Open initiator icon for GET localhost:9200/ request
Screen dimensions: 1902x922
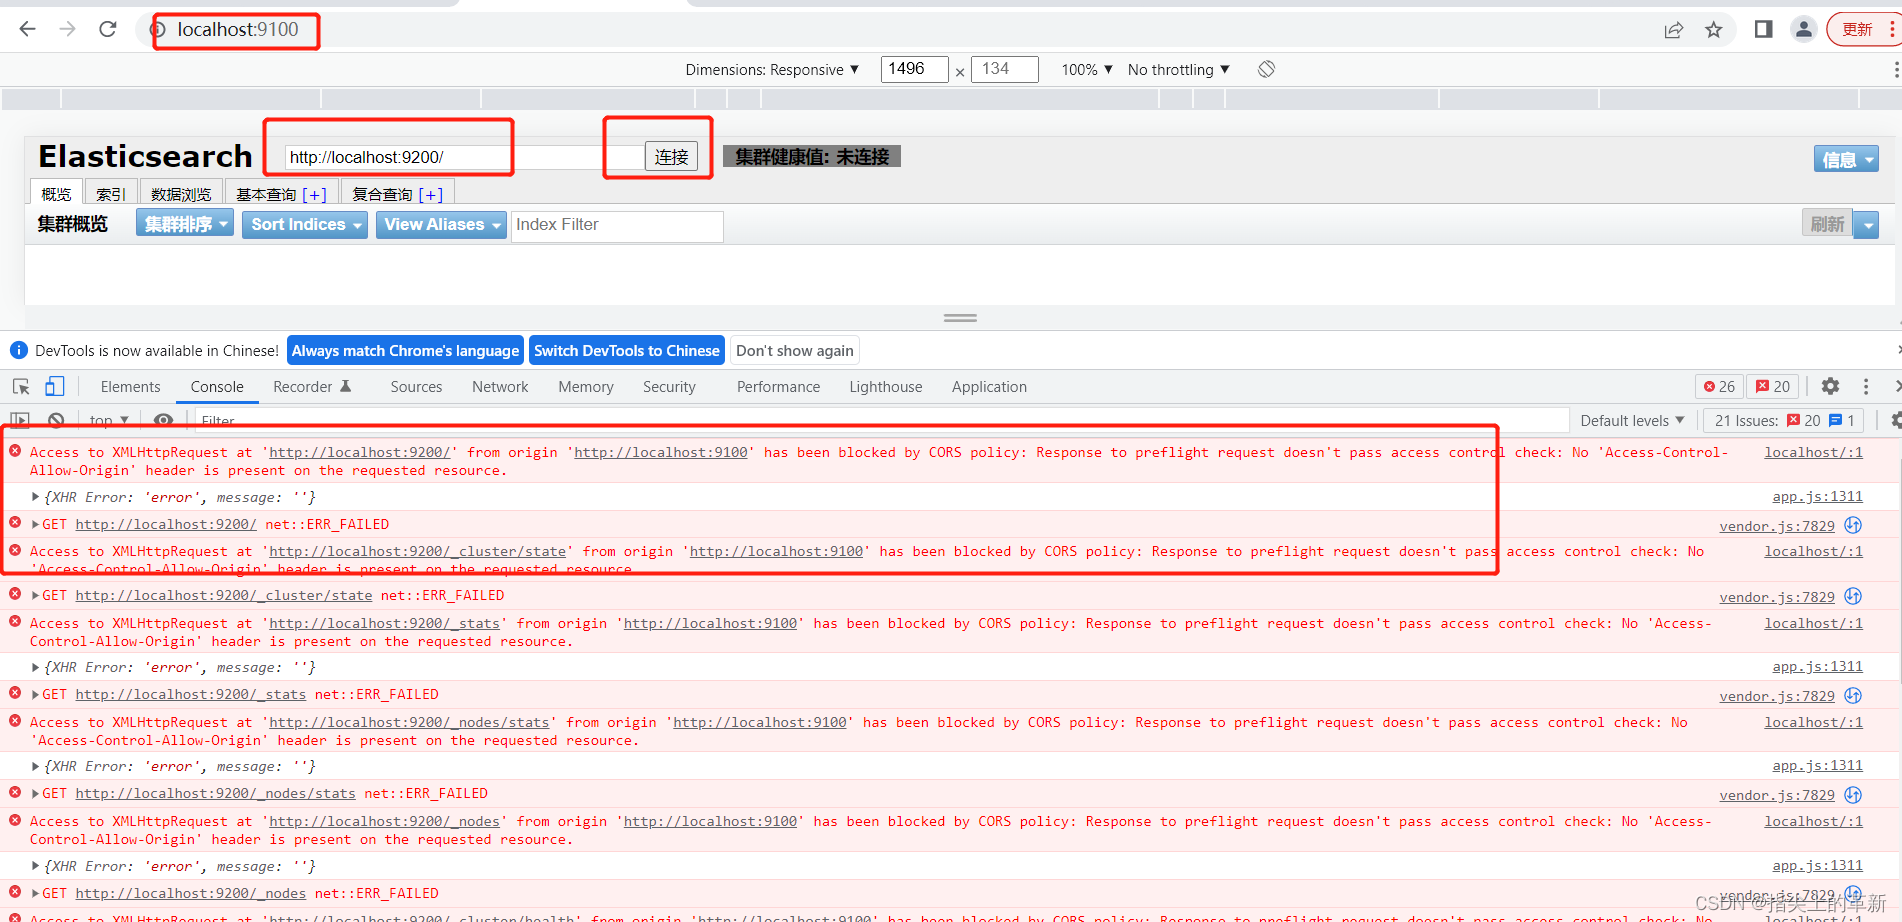[x=1853, y=525]
